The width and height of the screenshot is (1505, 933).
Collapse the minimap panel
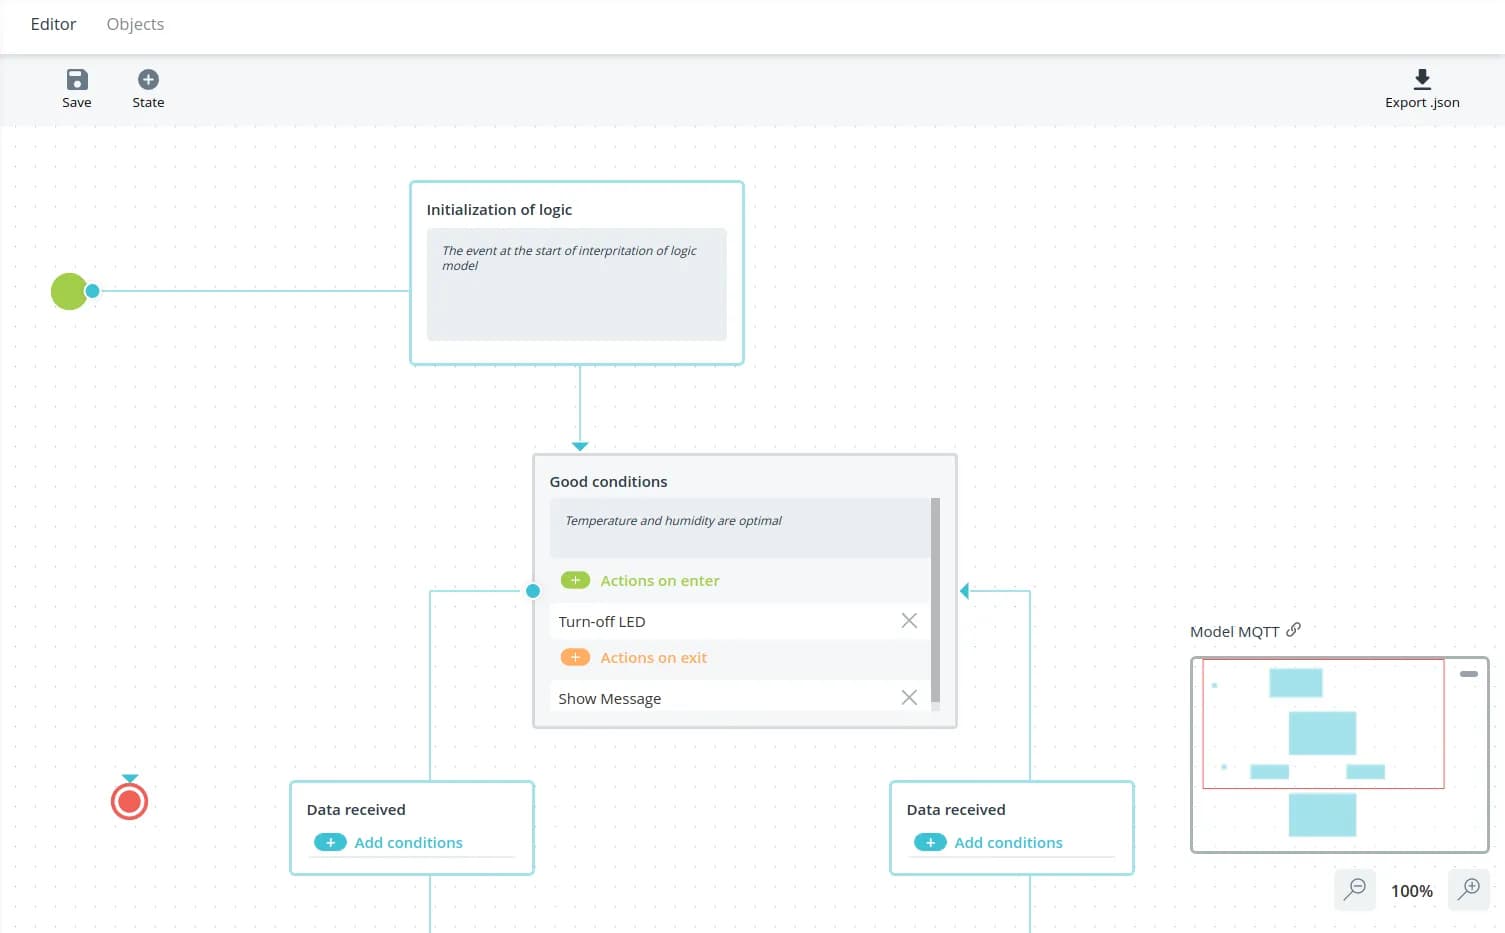point(1468,674)
